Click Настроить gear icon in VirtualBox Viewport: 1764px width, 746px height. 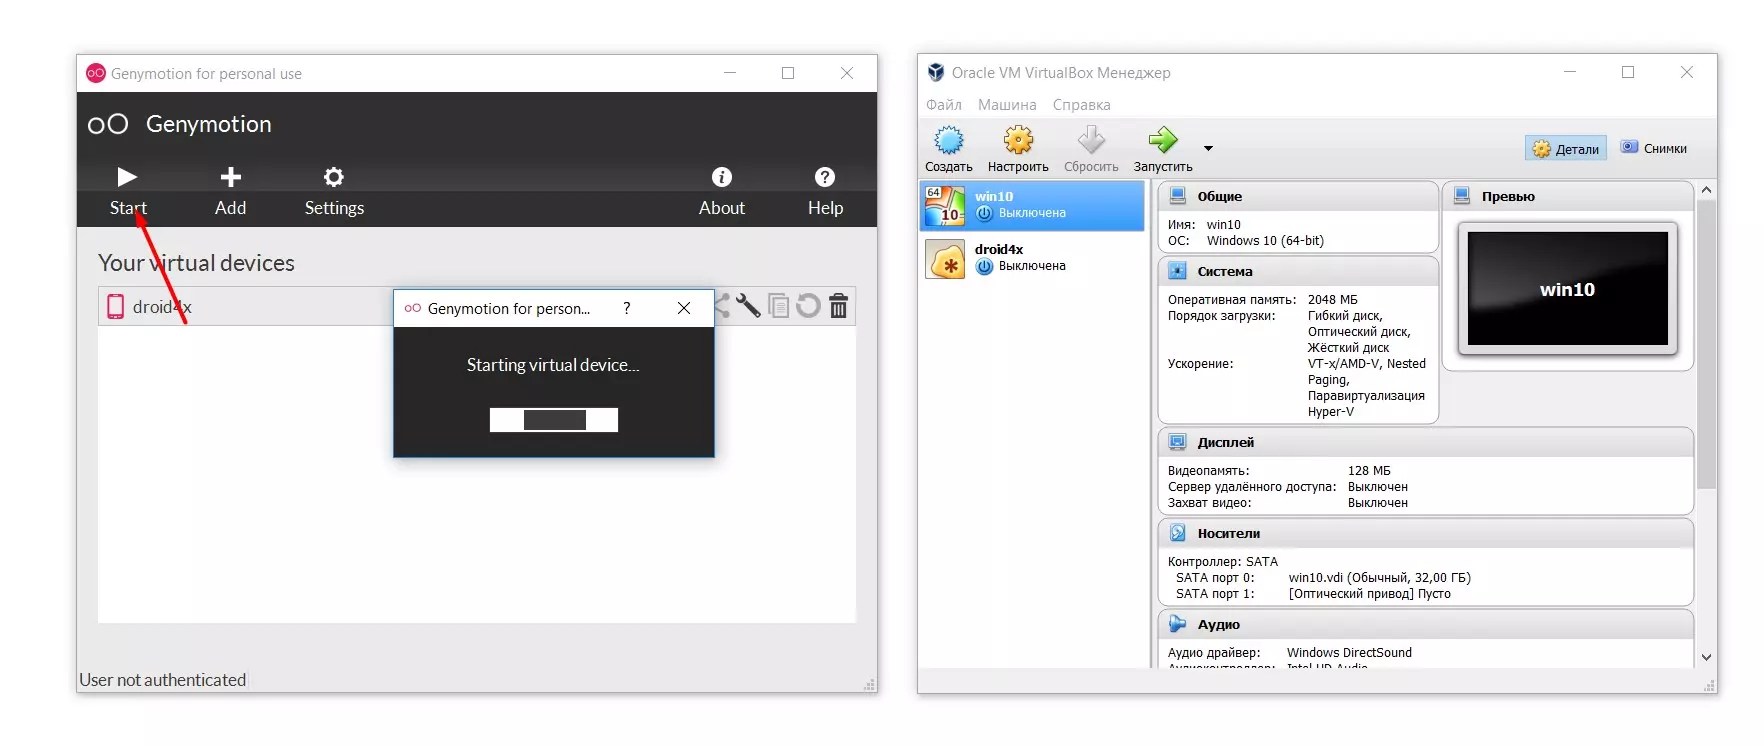click(1018, 141)
